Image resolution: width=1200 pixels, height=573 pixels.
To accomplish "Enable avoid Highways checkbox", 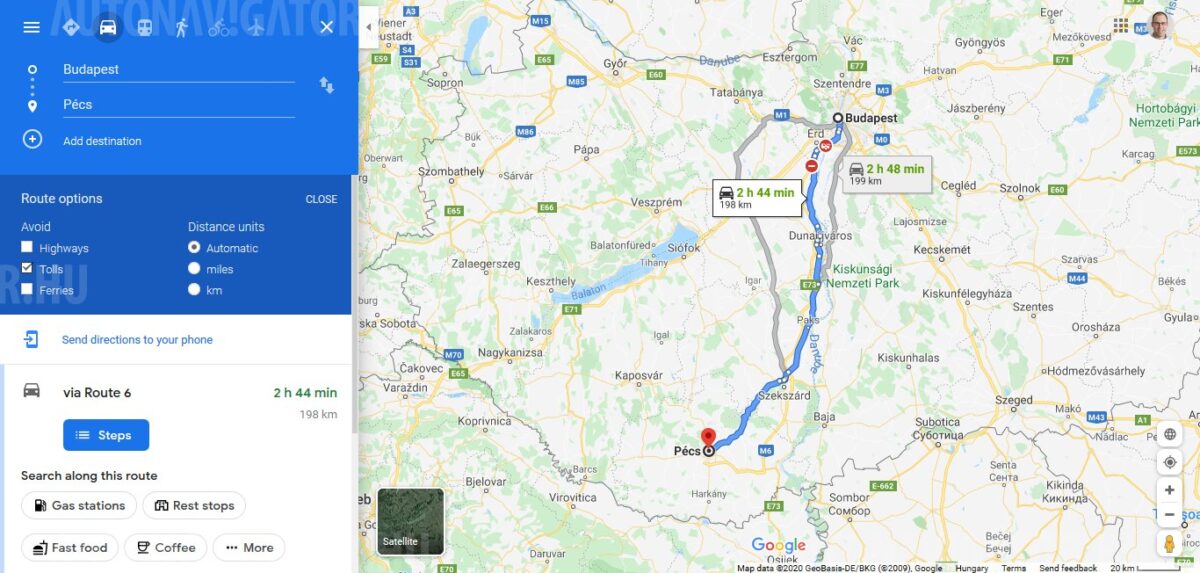I will pyautogui.click(x=27, y=247).
